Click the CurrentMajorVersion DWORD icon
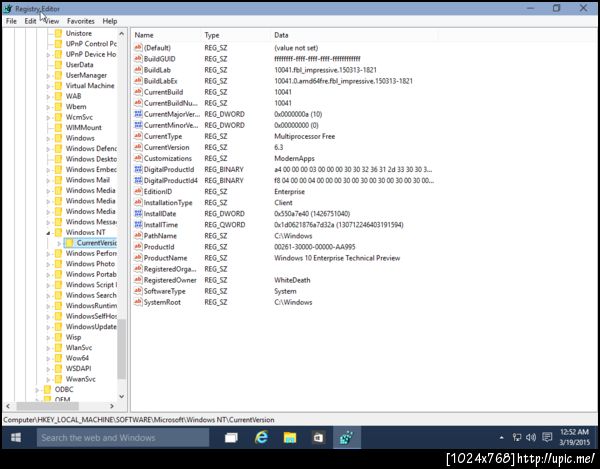This screenshot has height=469, width=600. pos(138,114)
